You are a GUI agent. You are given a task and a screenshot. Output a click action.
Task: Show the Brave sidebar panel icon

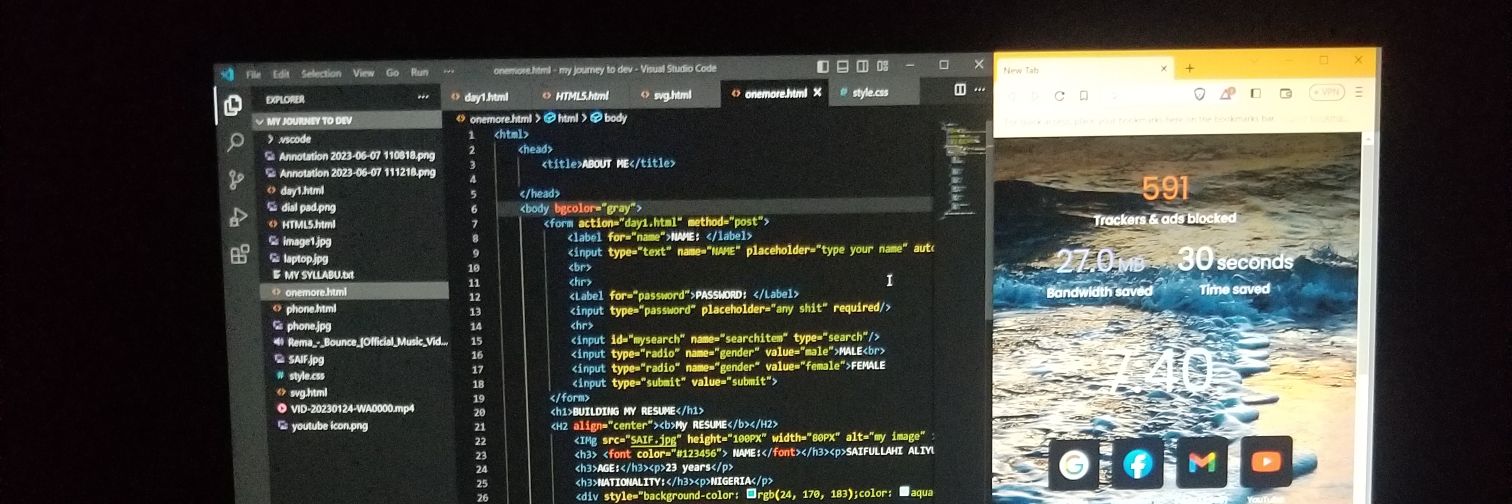pyautogui.click(x=1257, y=93)
